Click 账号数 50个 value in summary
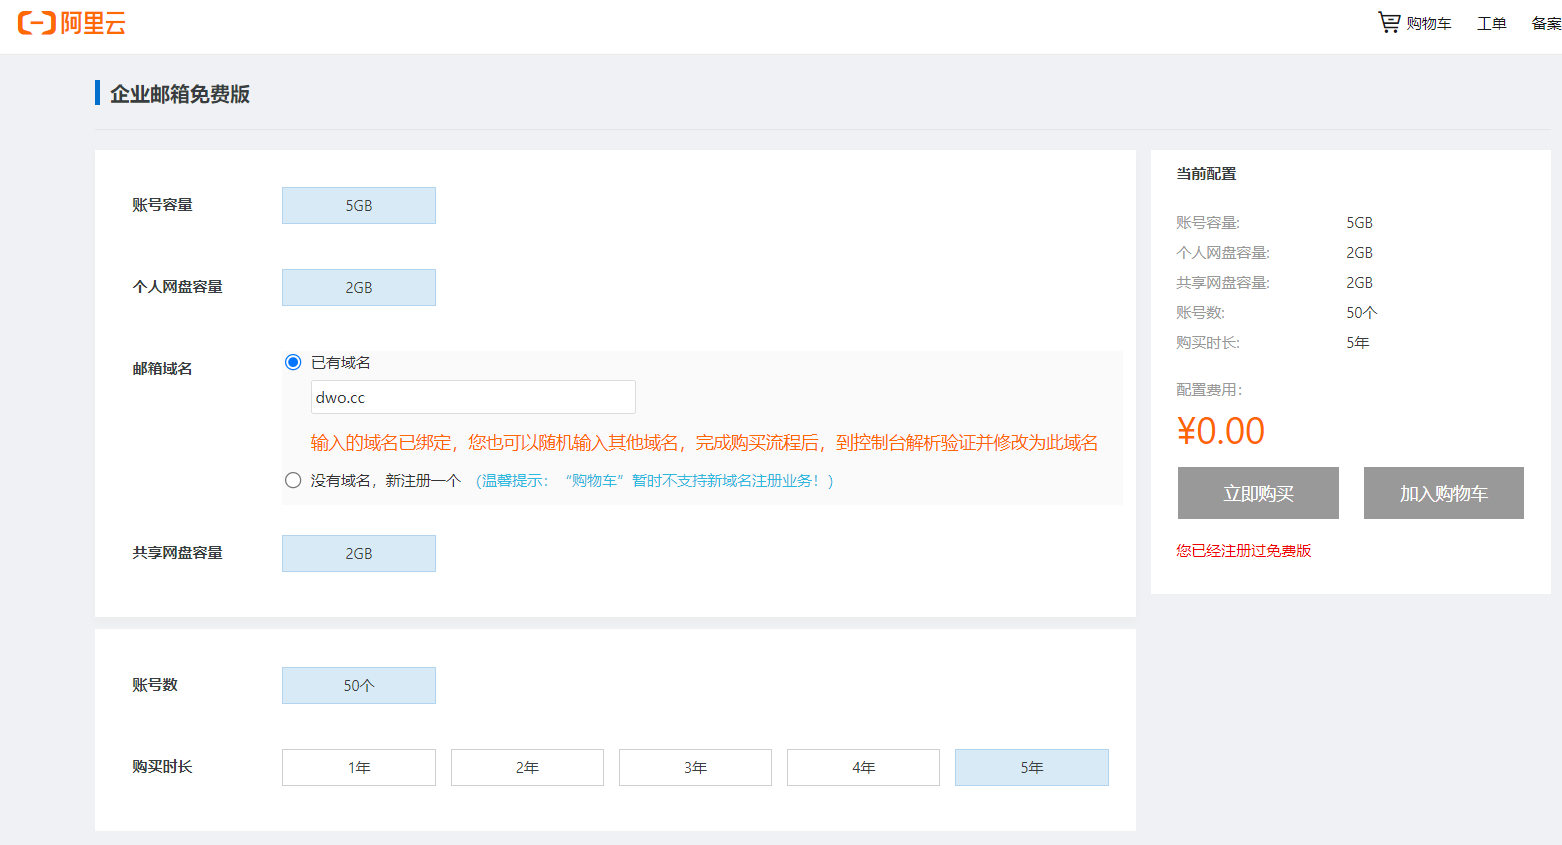The height and width of the screenshot is (845, 1562). pos(1362,313)
